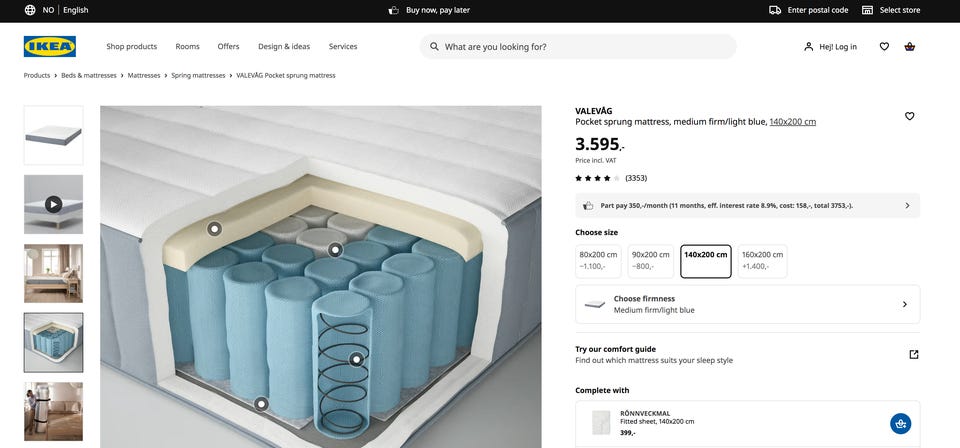This screenshot has width=960, height=448.
Task: Click Hej! Log in link
Action: [830, 47]
